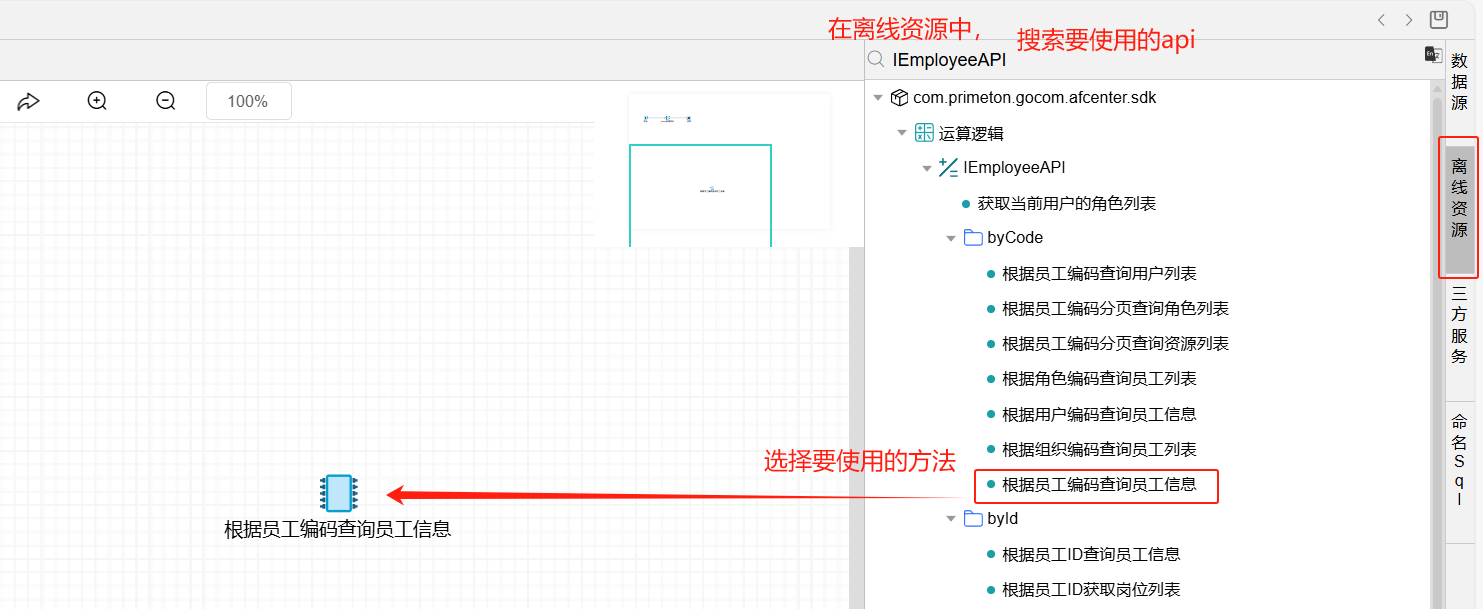Collapse the byId folder
Image resolution: width=1483 pixels, height=609 pixels.
pos(951,519)
